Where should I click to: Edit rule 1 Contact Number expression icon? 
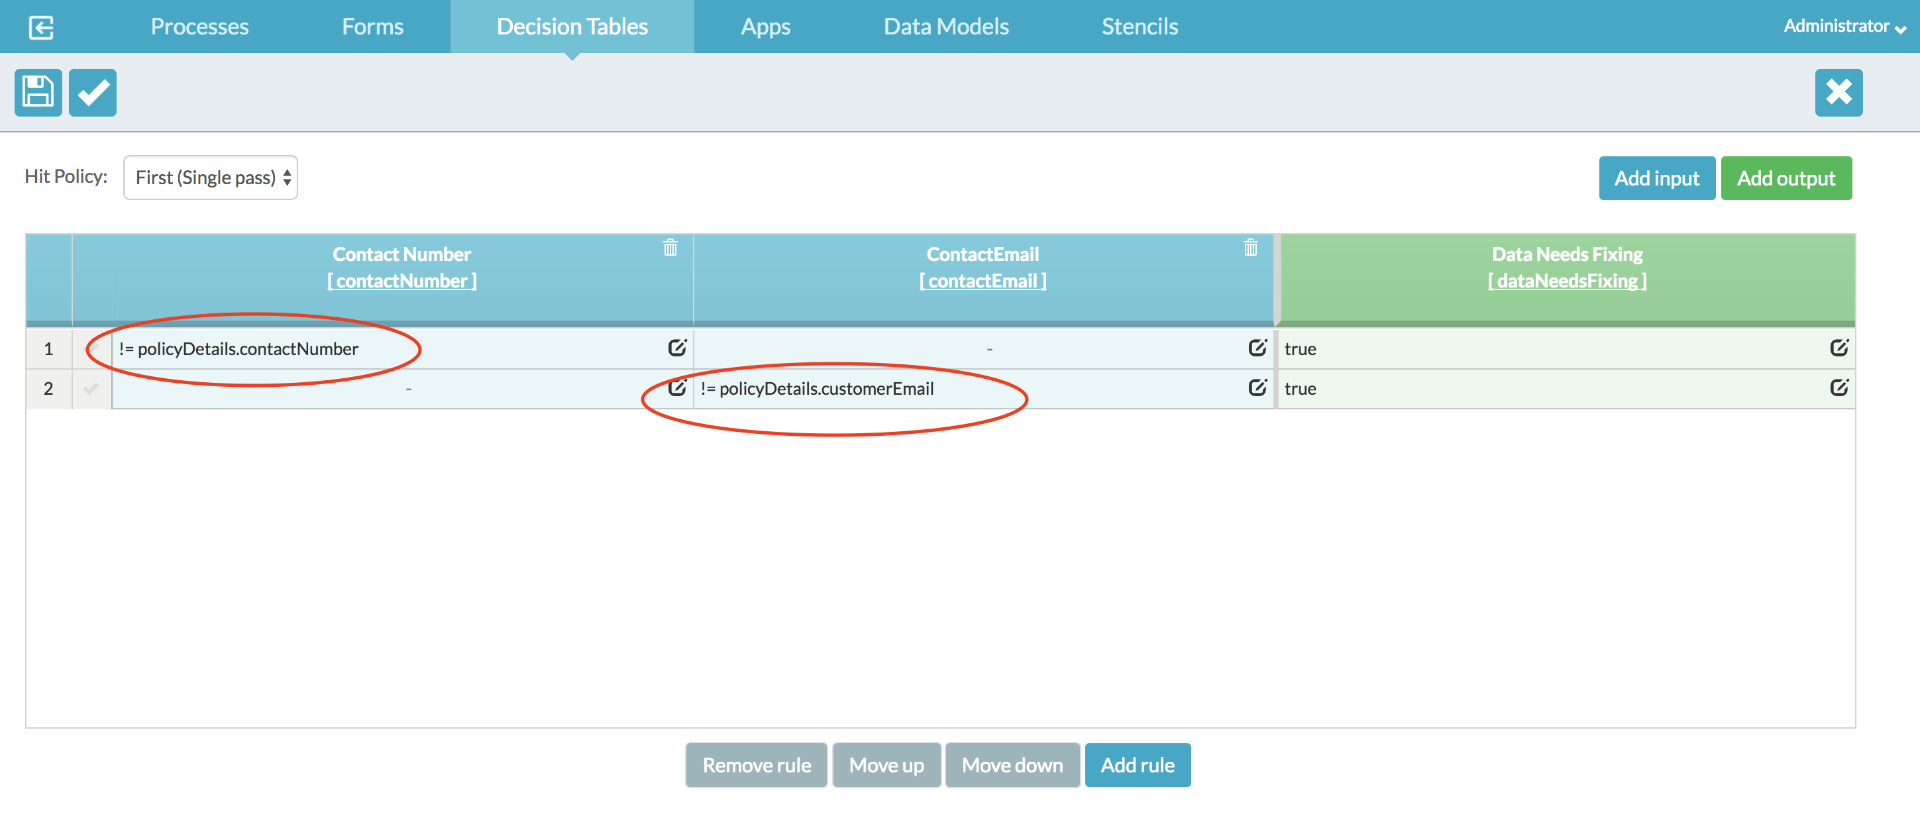click(x=677, y=348)
